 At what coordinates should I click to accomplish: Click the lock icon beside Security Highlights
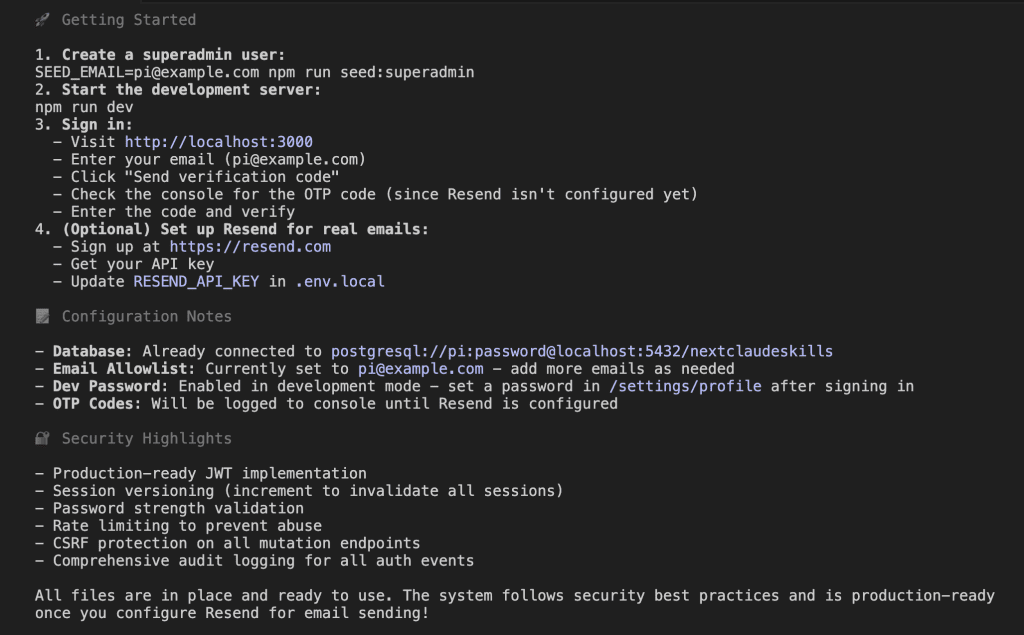pos(42,439)
